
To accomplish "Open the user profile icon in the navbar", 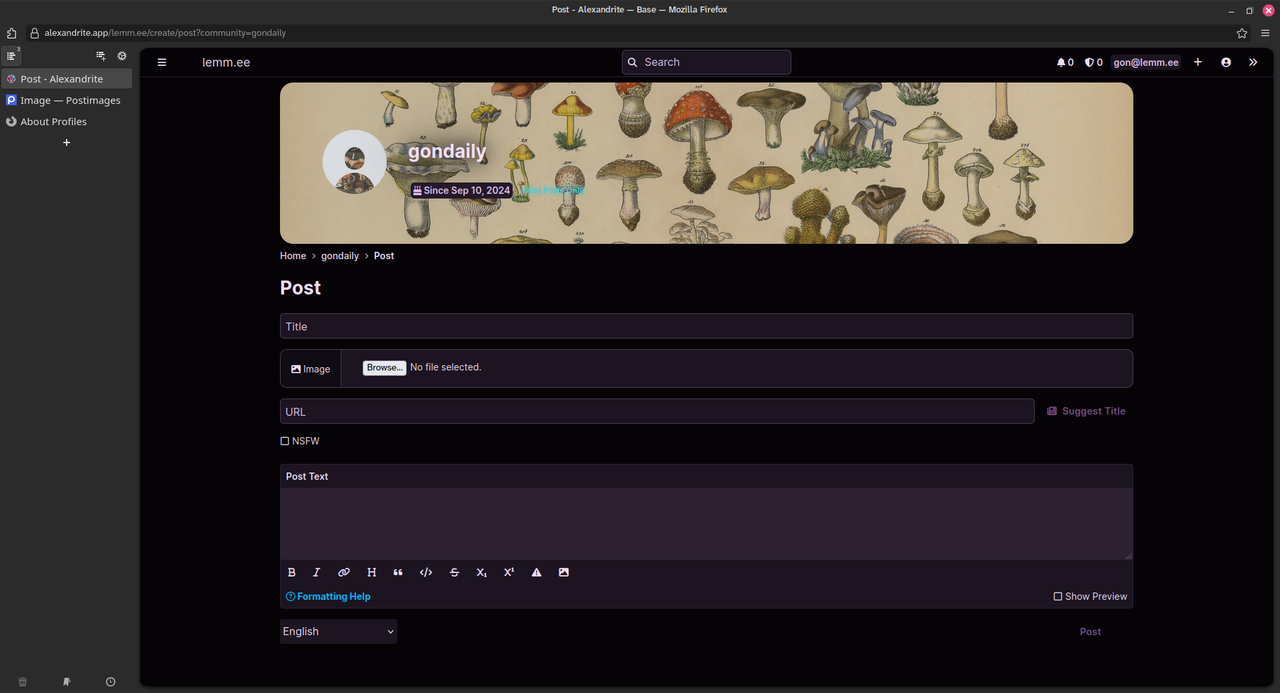I will click(1226, 62).
